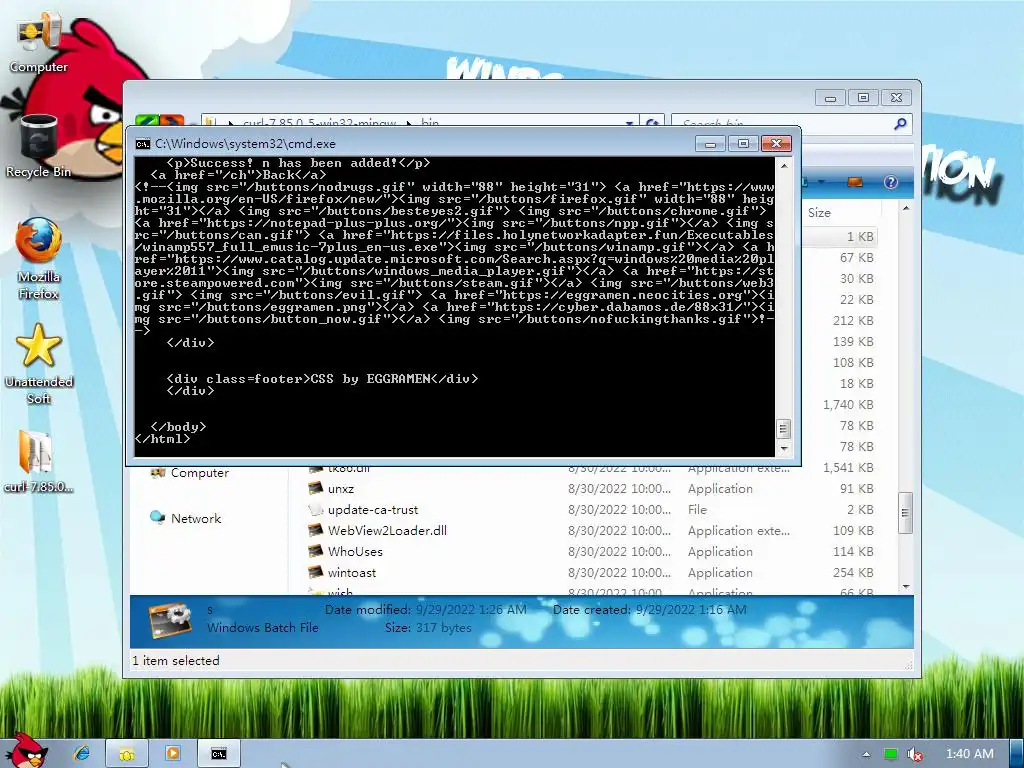Toggle the Explorer preview pane button
Image resolution: width=1024 pixels, height=768 pixels.
click(x=855, y=182)
